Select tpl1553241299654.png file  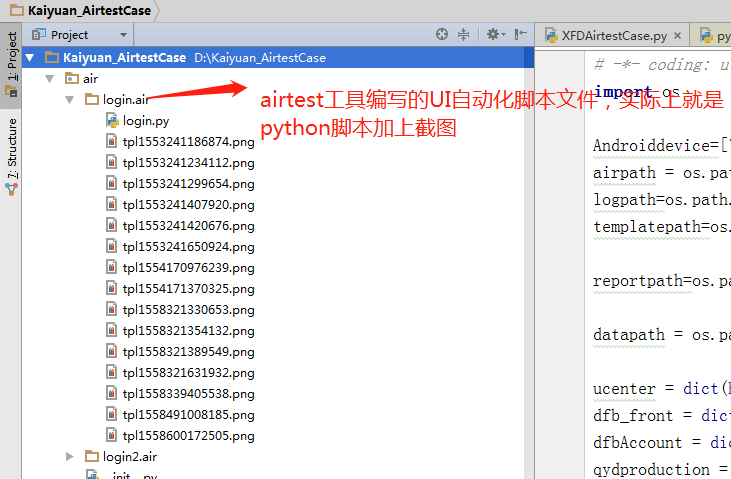pos(188,184)
